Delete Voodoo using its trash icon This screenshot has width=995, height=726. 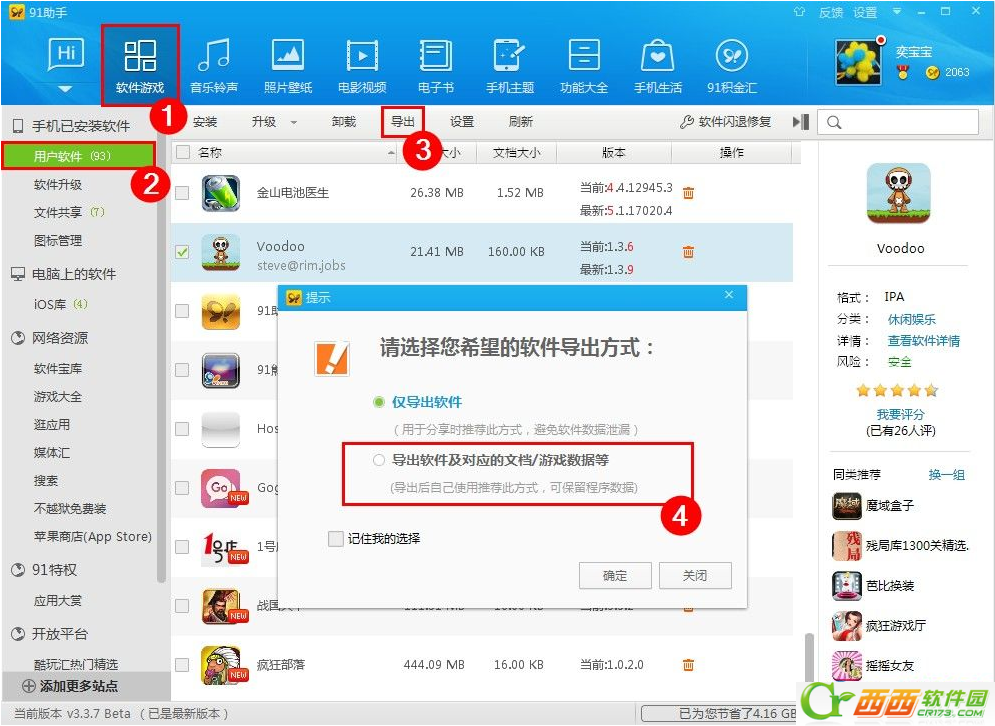pyautogui.click(x=688, y=252)
